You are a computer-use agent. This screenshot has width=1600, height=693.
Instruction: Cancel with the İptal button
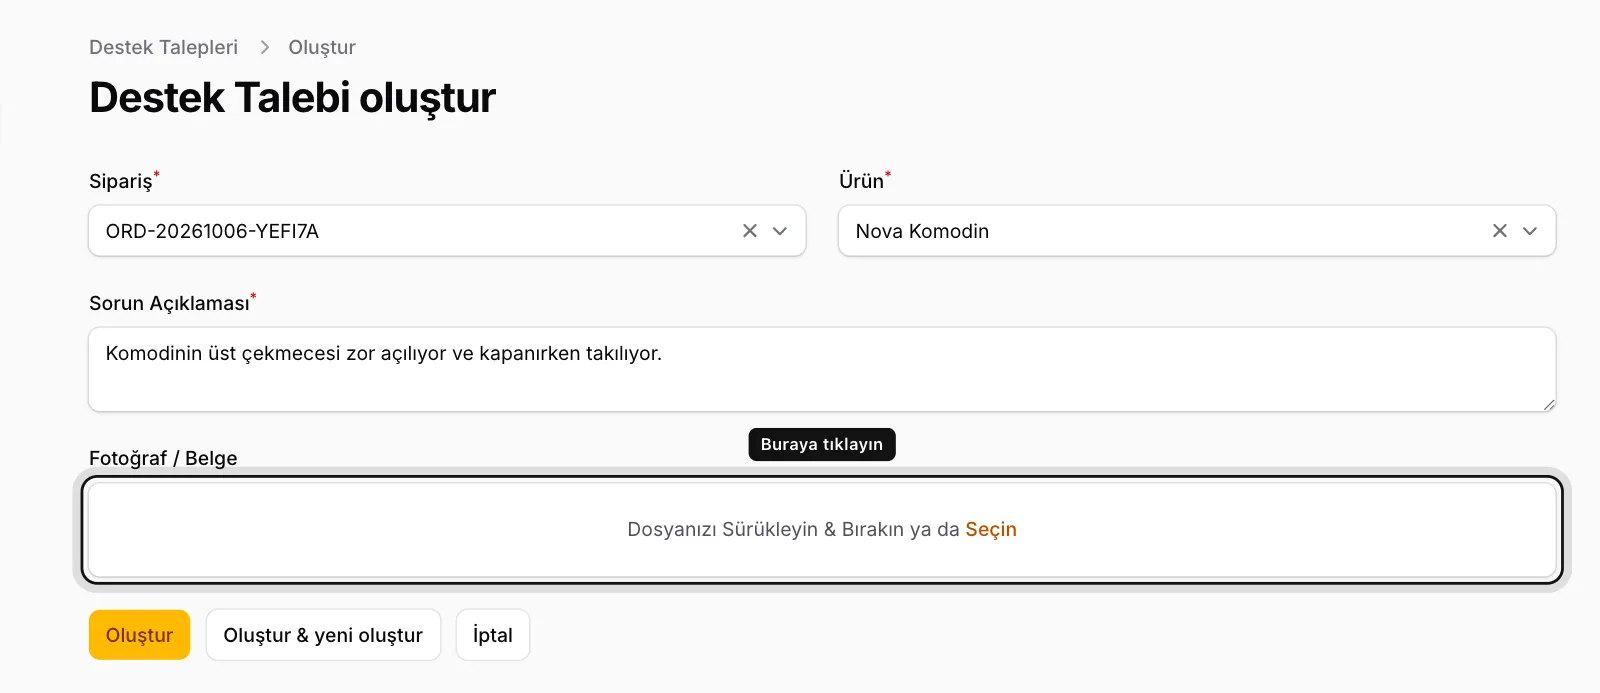tap(493, 635)
